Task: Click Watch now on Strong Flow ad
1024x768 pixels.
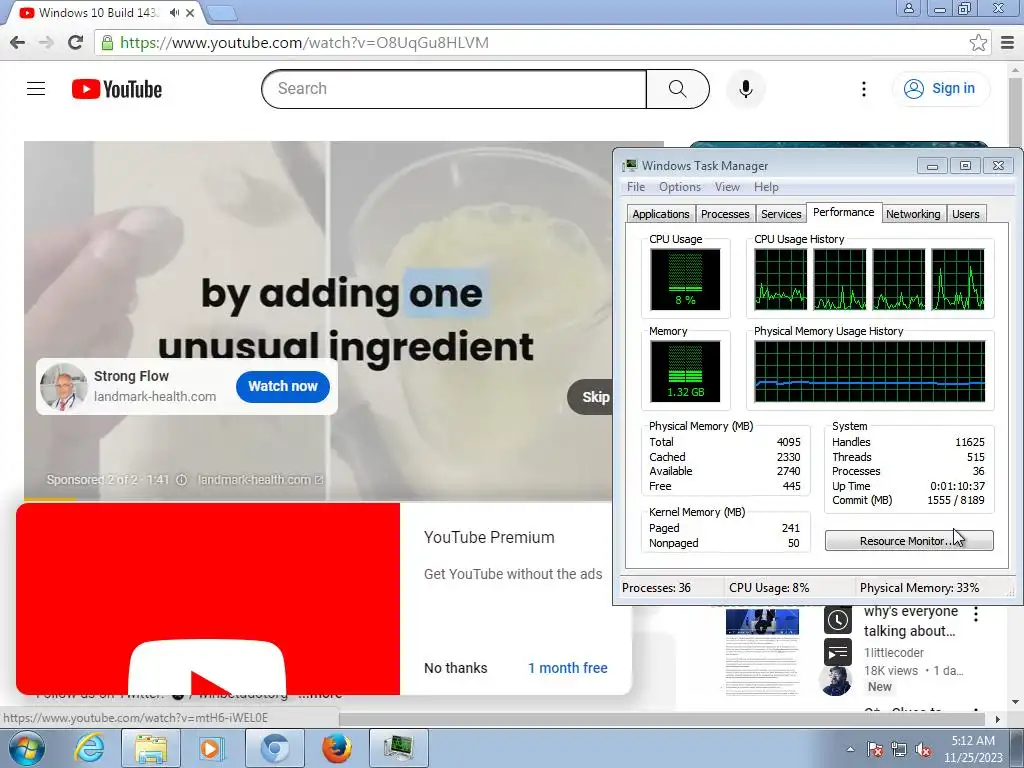Action: [283, 386]
